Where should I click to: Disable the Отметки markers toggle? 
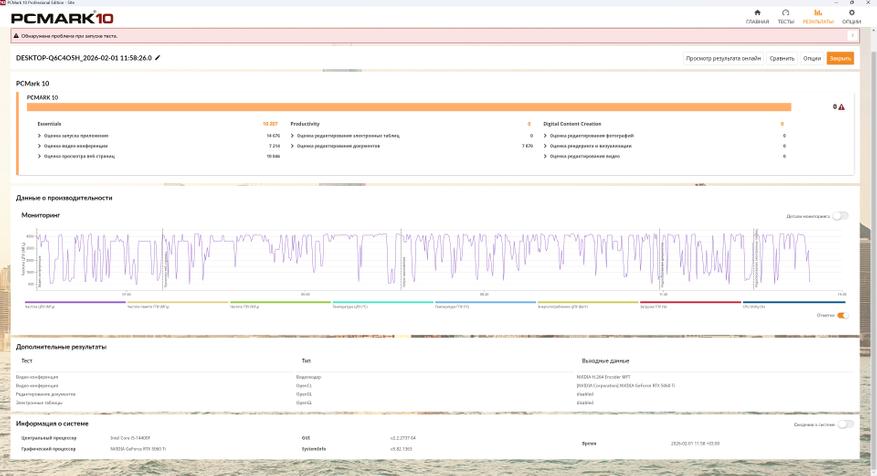[842, 315]
